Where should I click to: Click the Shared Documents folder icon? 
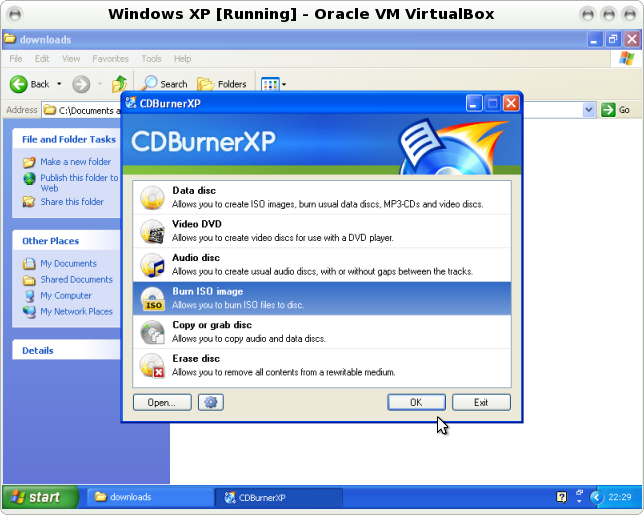pos(29,280)
